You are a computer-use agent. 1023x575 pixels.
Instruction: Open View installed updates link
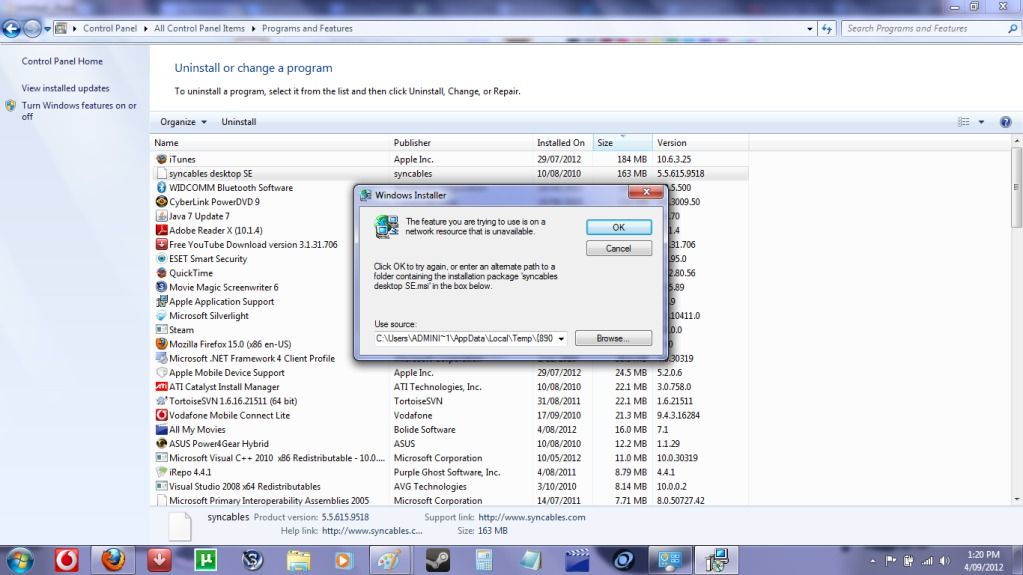65,88
